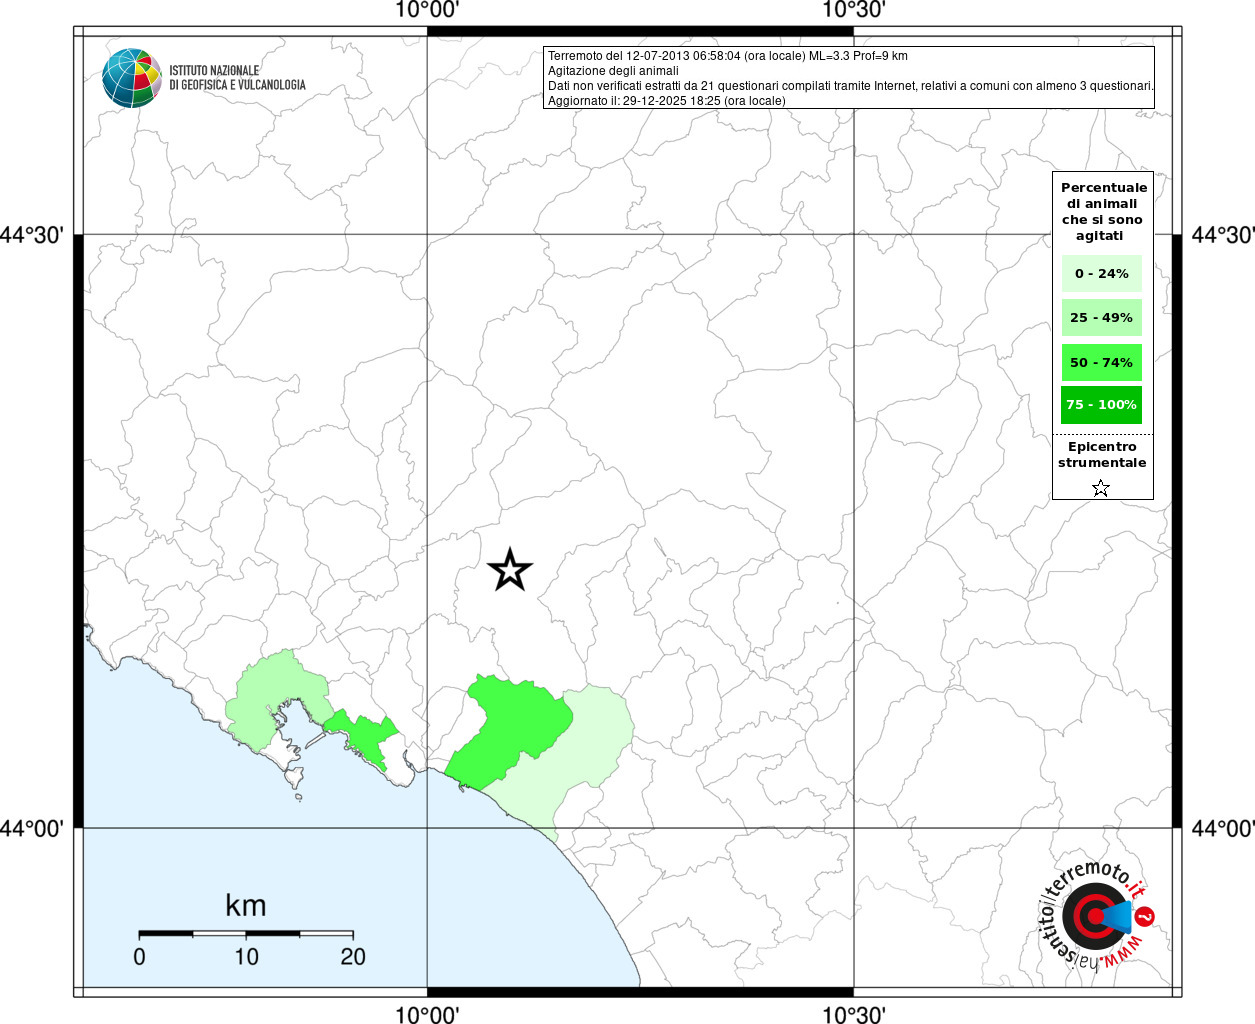
Task: Click the small bright green municipality beside the gulf
Action: pyautogui.click(x=362, y=736)
